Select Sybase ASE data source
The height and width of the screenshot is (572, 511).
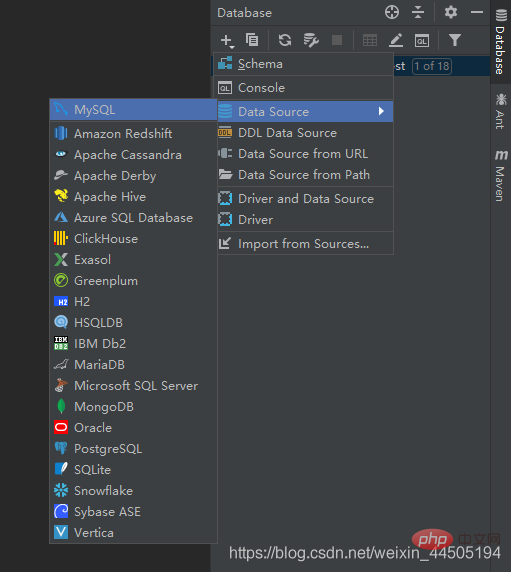coord(133,512)
